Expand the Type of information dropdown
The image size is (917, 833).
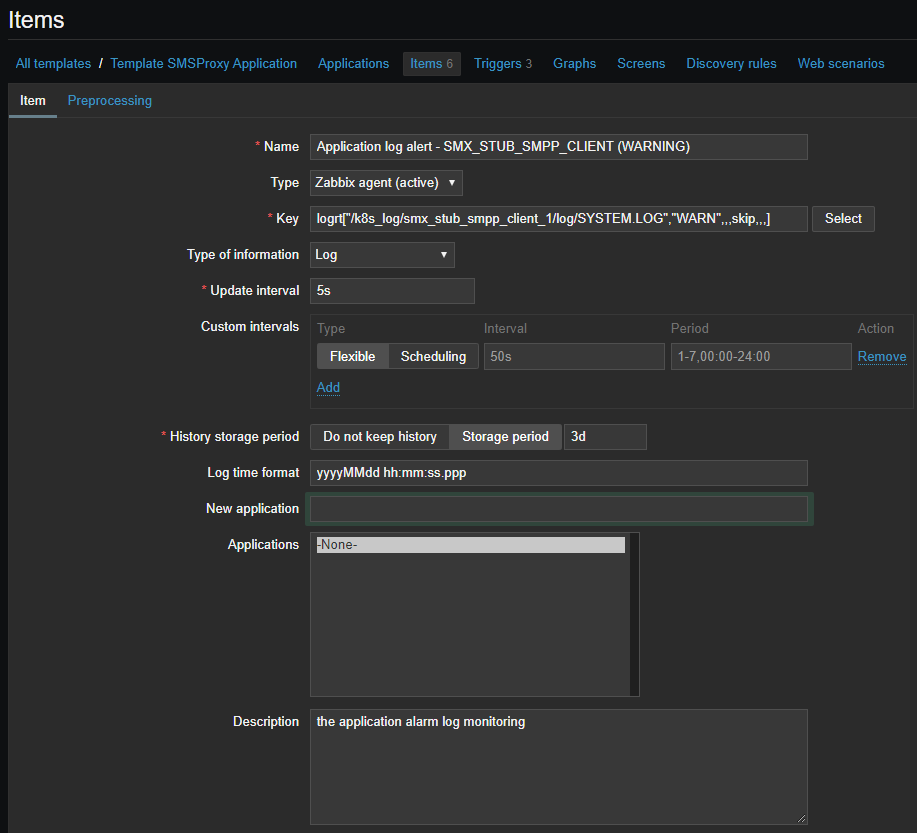(x=382, y=255)
